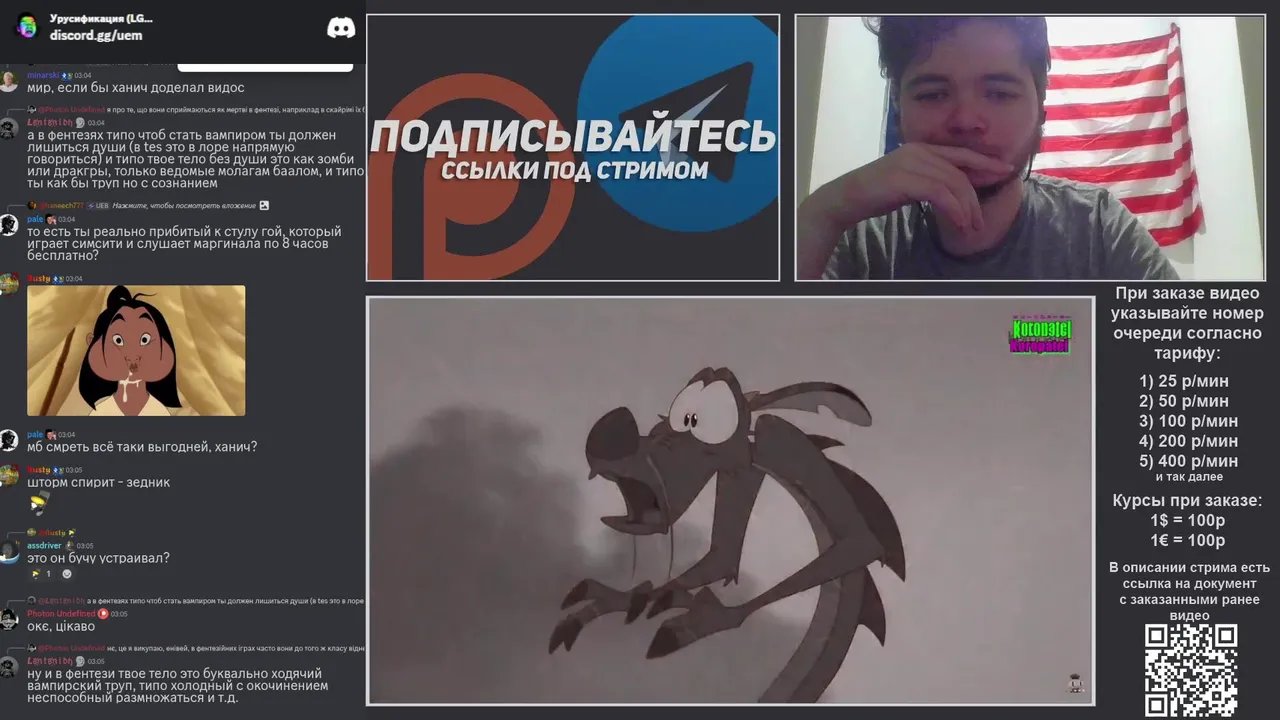Image resolution: width=1280 pixels, height=720 pixels.
Task: Click the Discord logo in the header
Action: pos(341,28)
